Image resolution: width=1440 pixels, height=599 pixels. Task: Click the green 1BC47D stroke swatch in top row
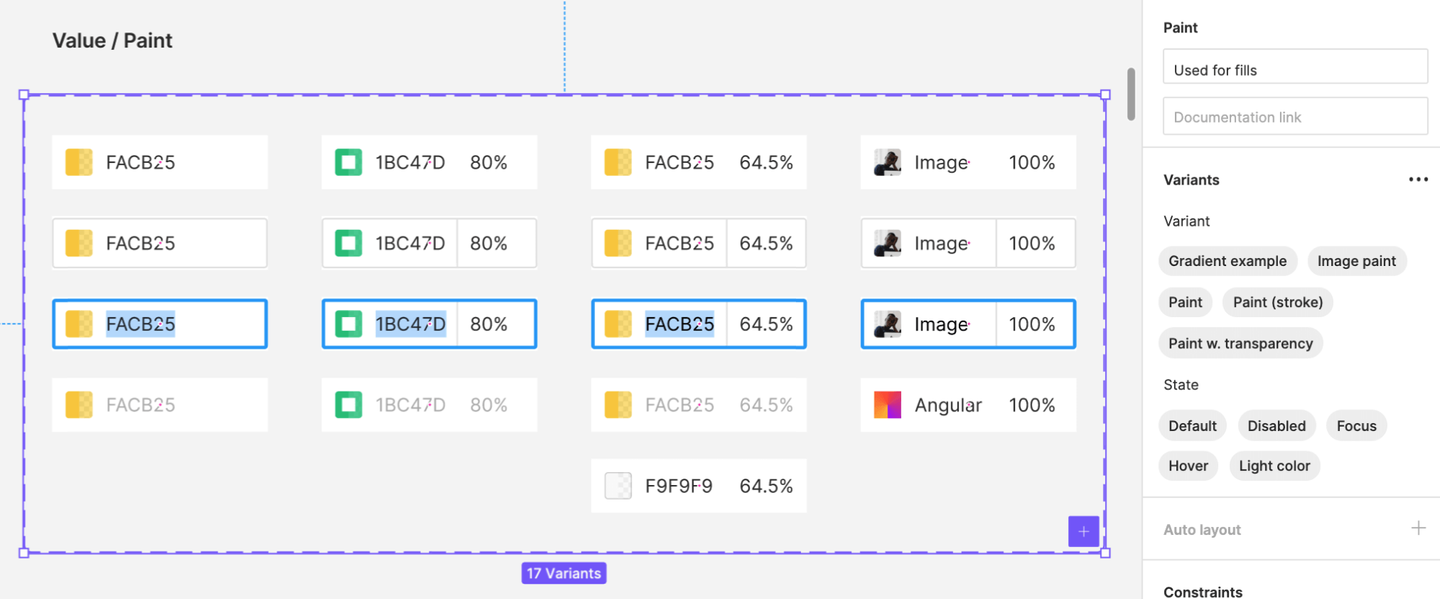tap(348, 162)
